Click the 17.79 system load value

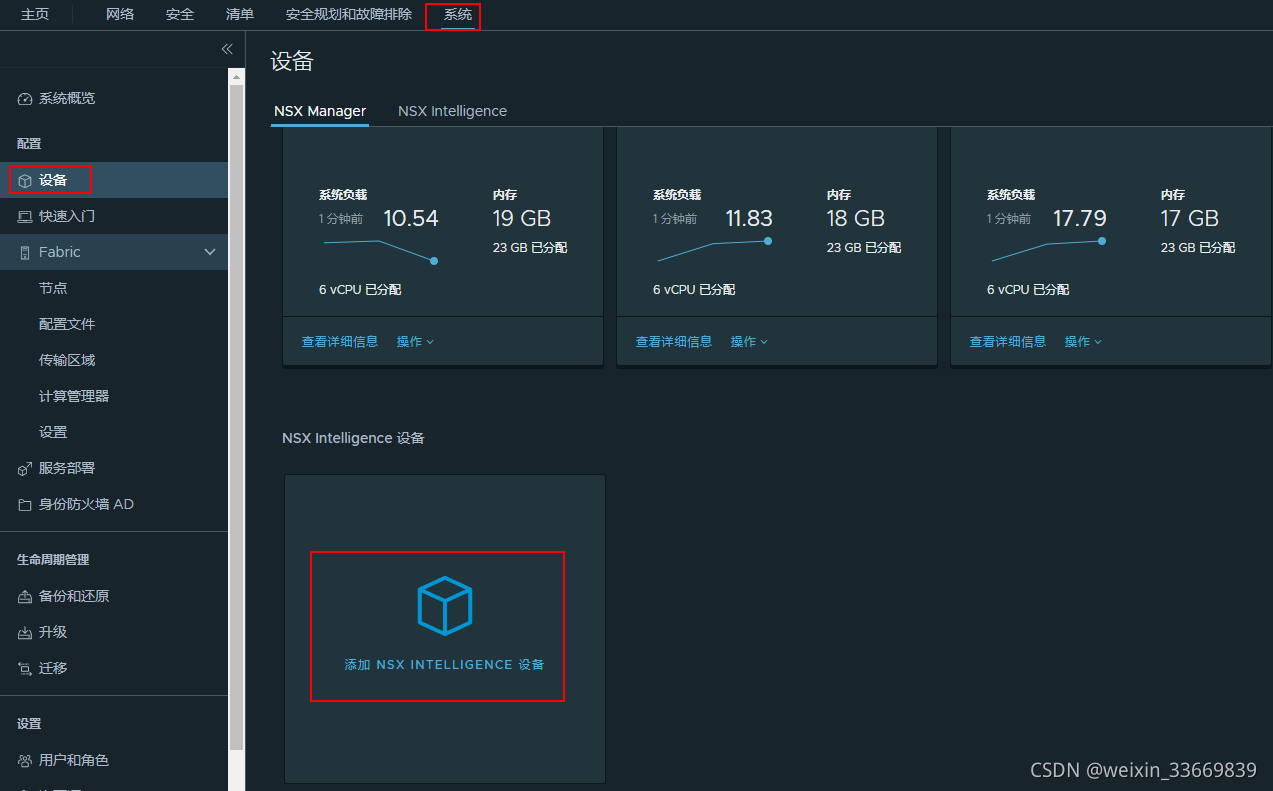(x=1080, y=218)
